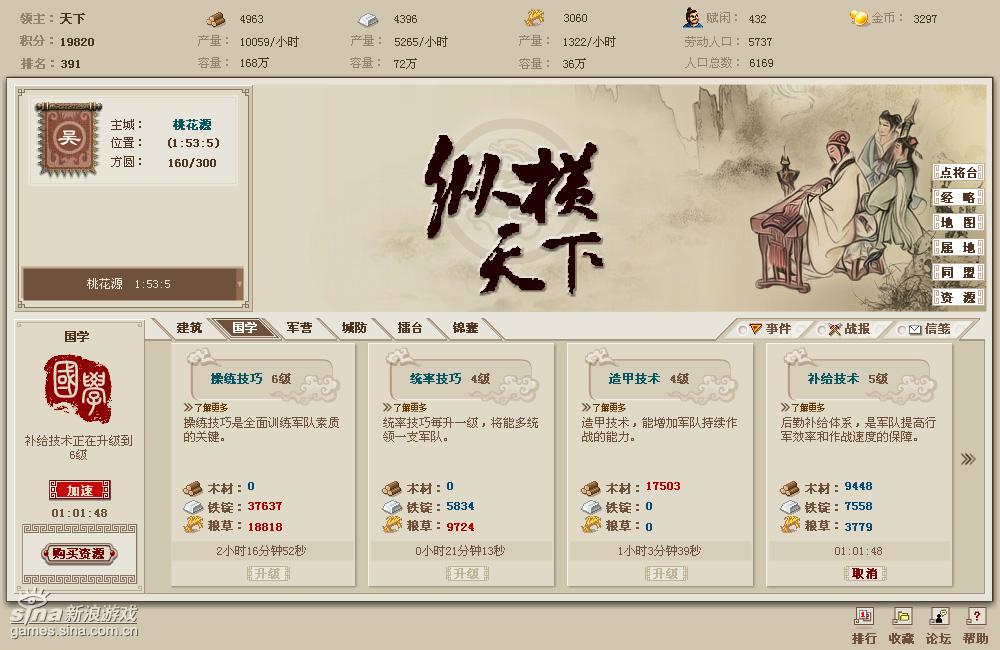
Task: Click the 购买资源 buy resources button
Action: 79,553
